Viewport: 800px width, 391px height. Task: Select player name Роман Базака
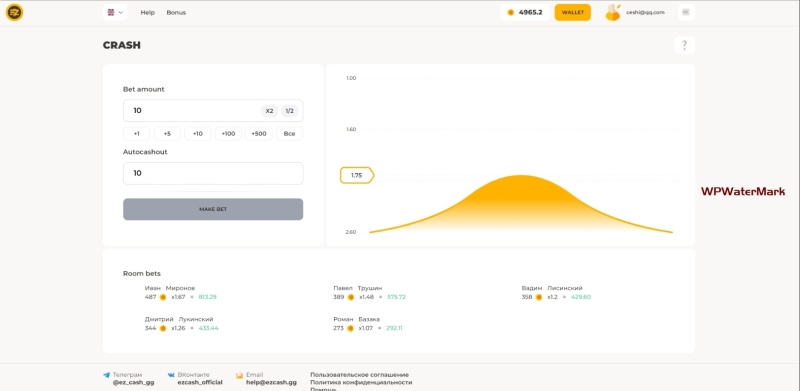click(x=357, y=319)
